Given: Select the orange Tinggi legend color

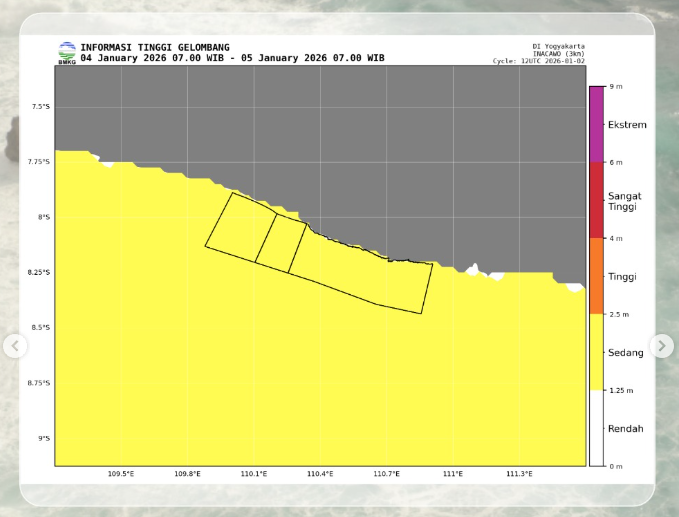Looking at the screenshot, I should point(596,276).
